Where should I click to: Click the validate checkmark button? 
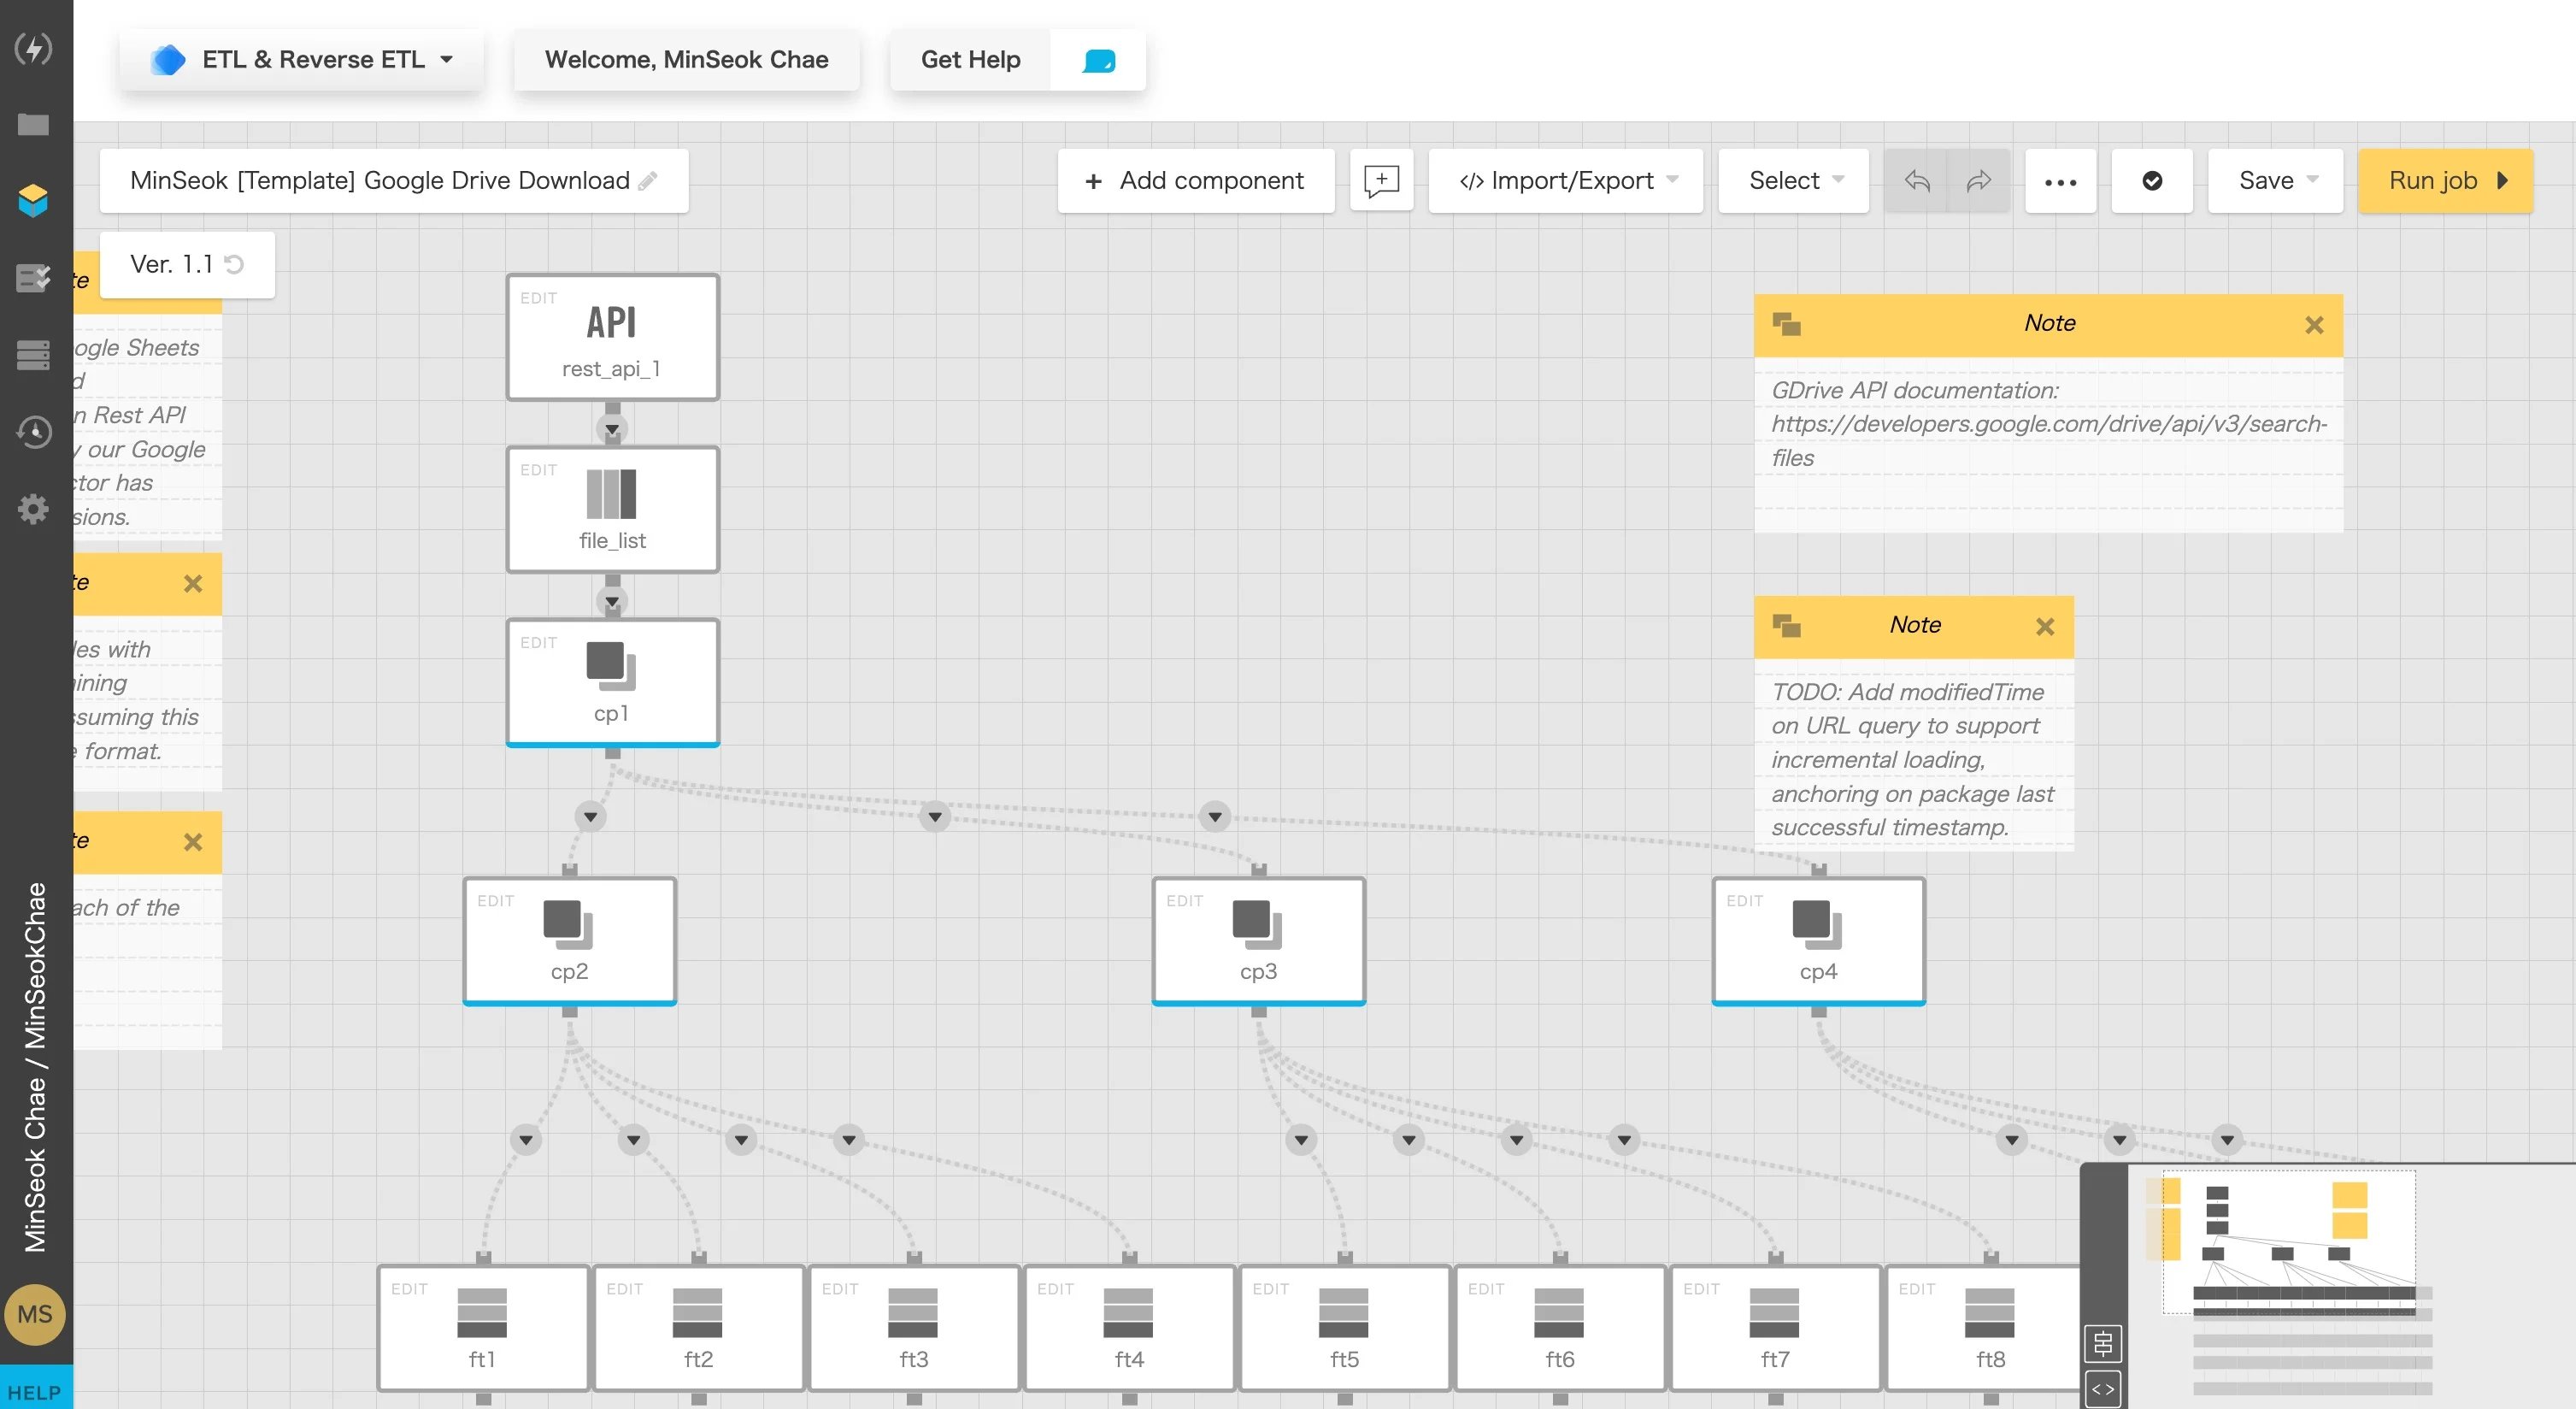pos(2152,181)
